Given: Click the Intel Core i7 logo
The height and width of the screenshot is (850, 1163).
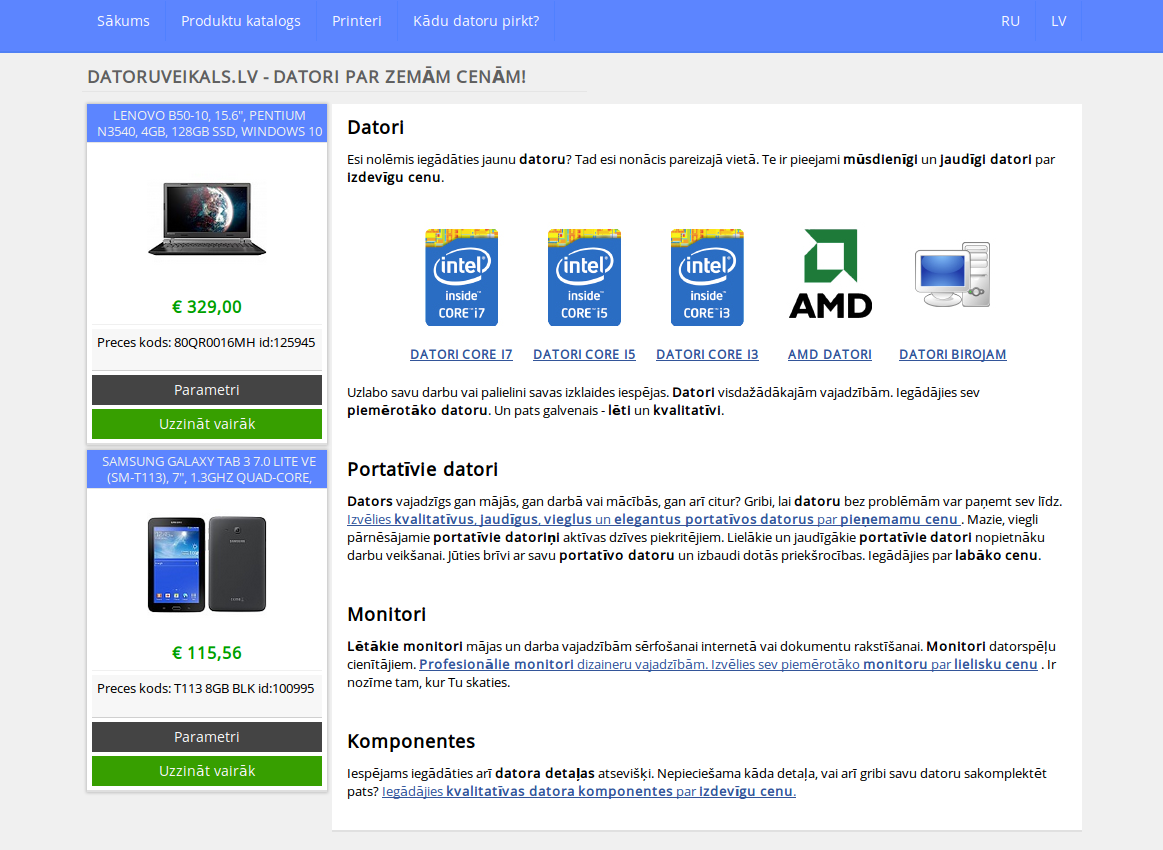Looking at the screenshot, I should point(461,277).
